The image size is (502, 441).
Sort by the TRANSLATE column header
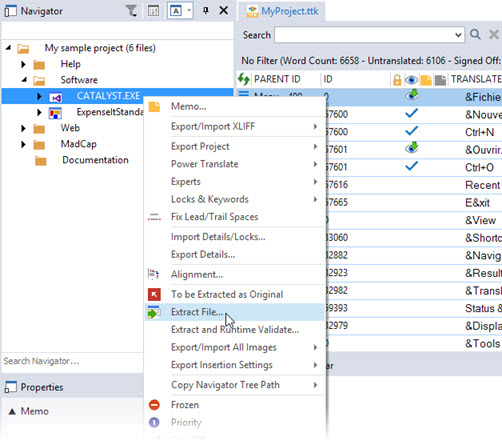(476, 79)
